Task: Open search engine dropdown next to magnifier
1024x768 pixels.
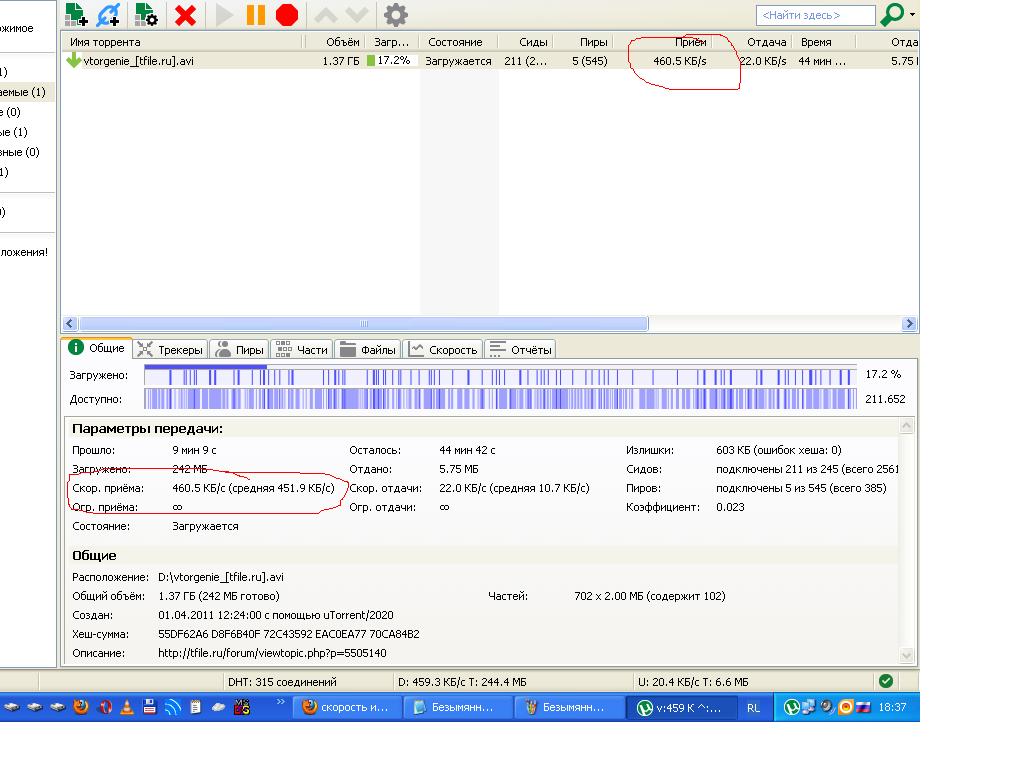Action: [912, 15]
